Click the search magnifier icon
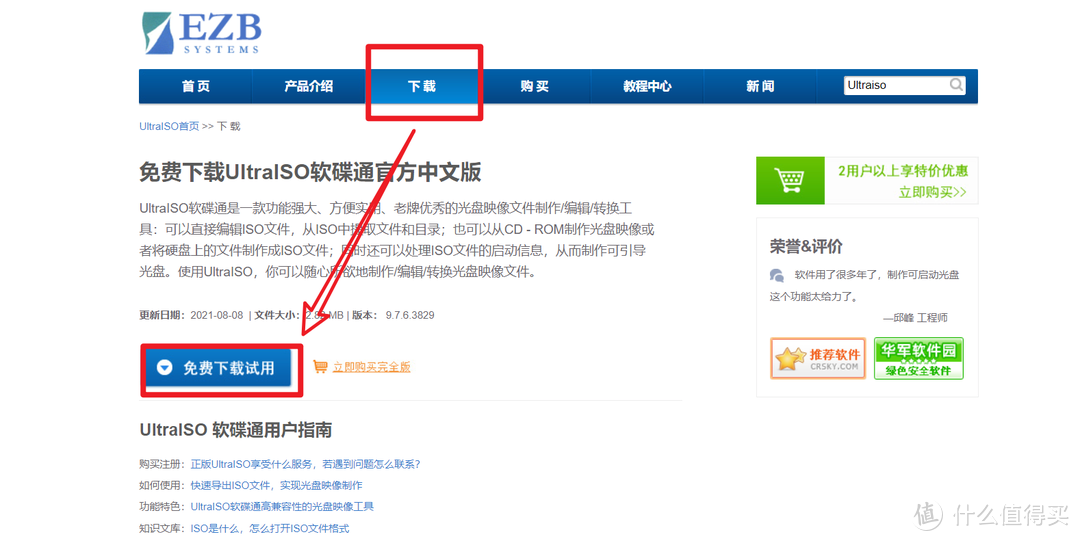The height and width of the screenshot is (541, 1080). click(956, 85)
